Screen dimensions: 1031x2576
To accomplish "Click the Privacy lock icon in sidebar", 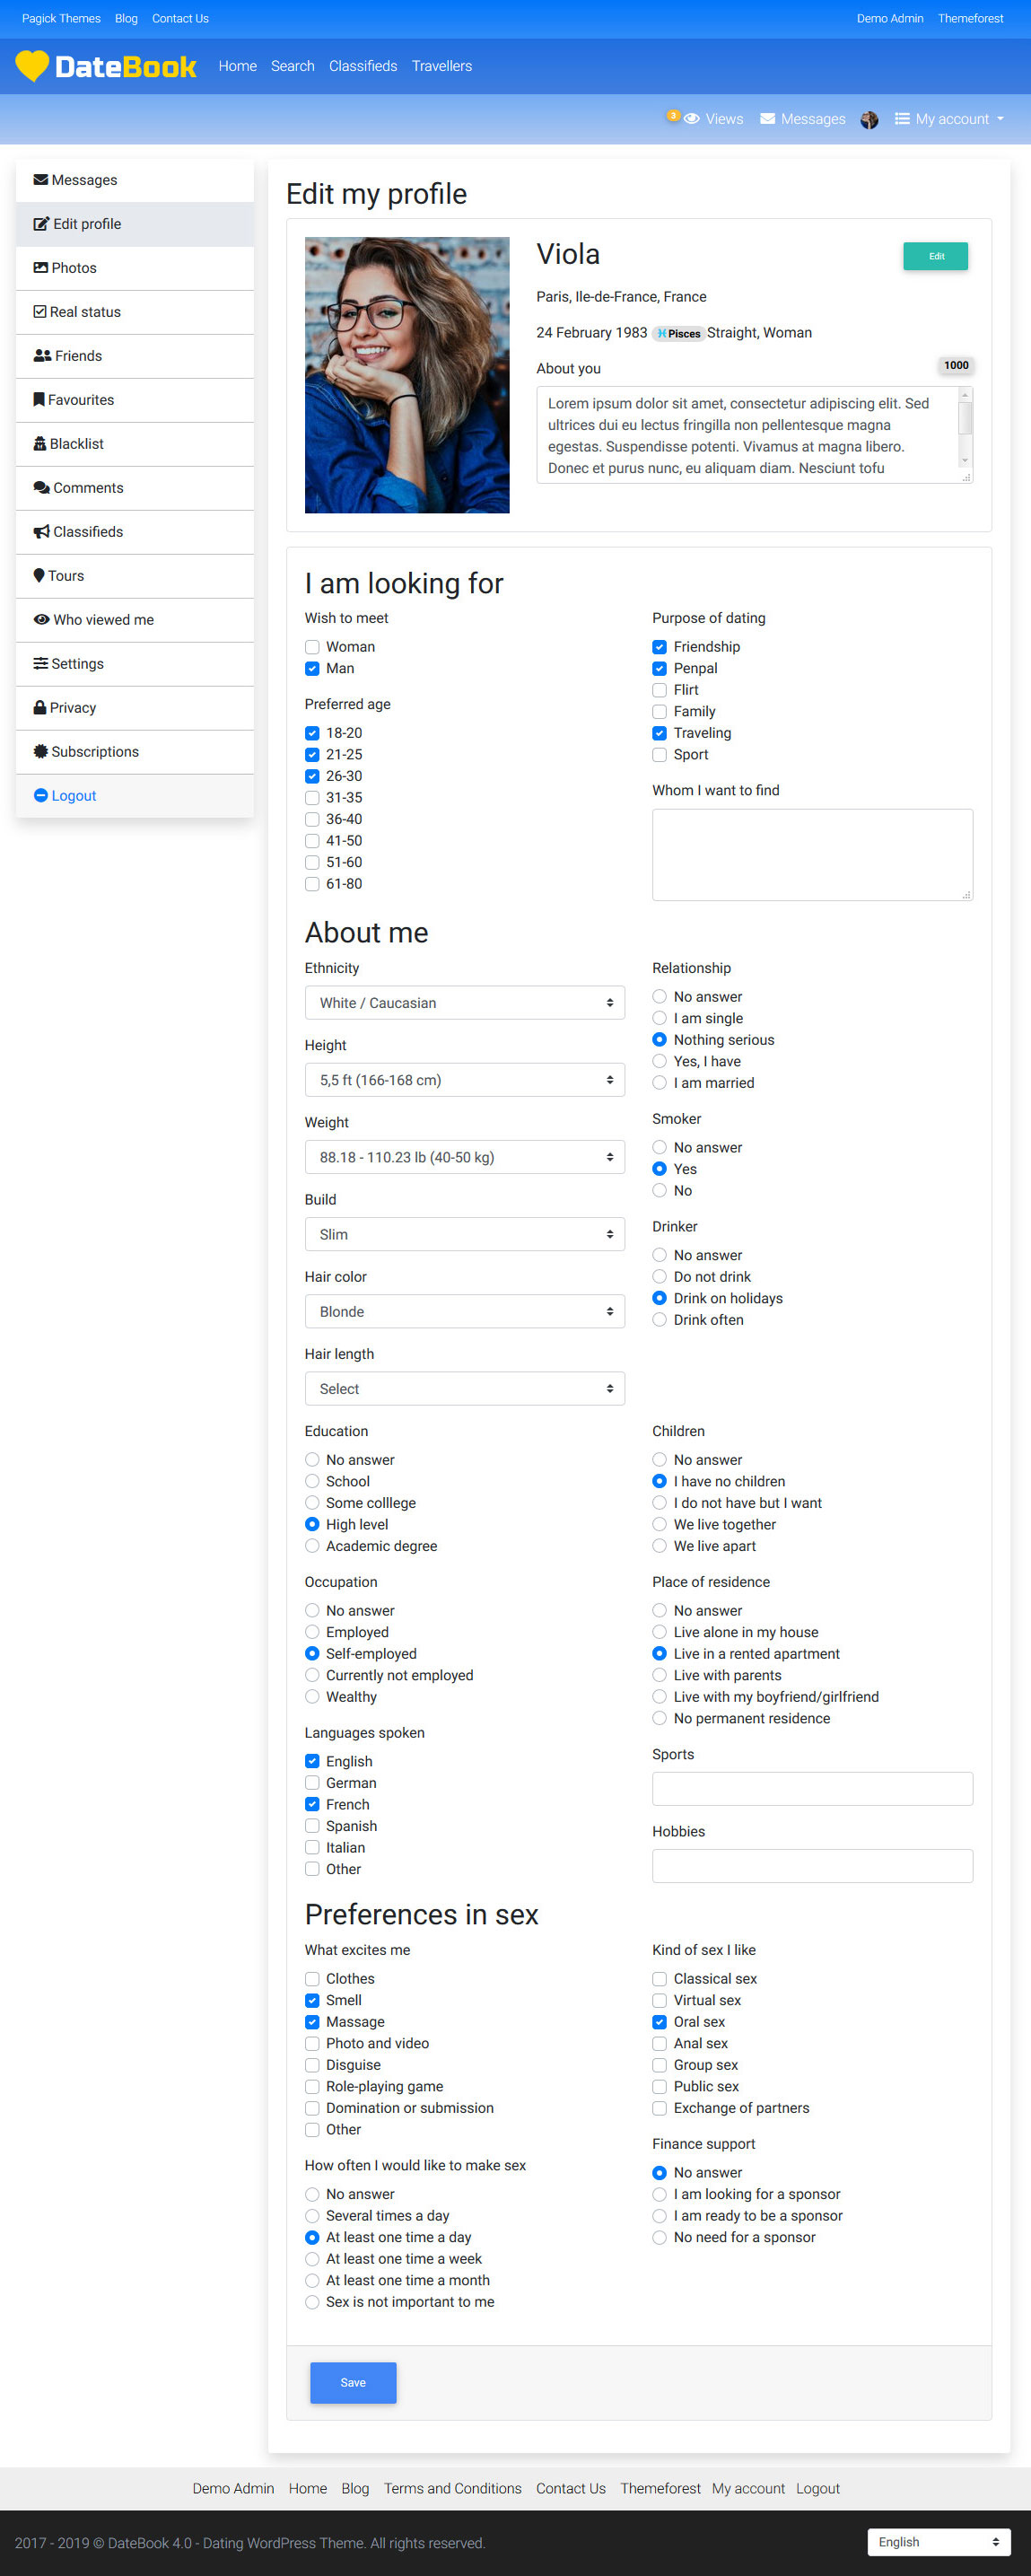I will (x=40, y=708).
